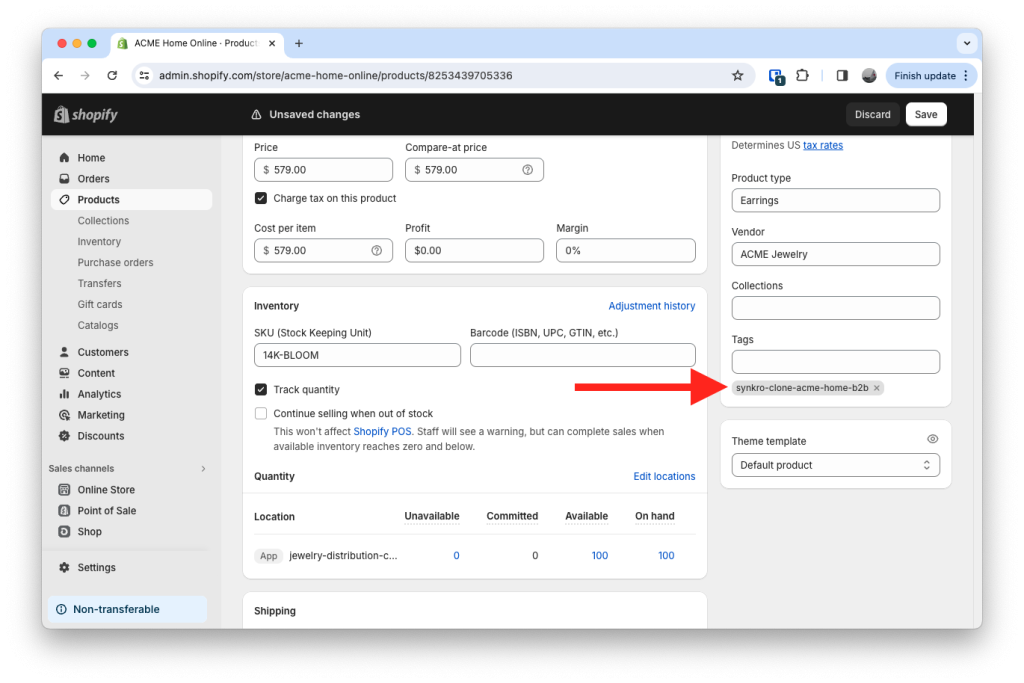Click the help icon beside Compare-at price
This screenshot has height=683, width=1024.
(529, 169)
